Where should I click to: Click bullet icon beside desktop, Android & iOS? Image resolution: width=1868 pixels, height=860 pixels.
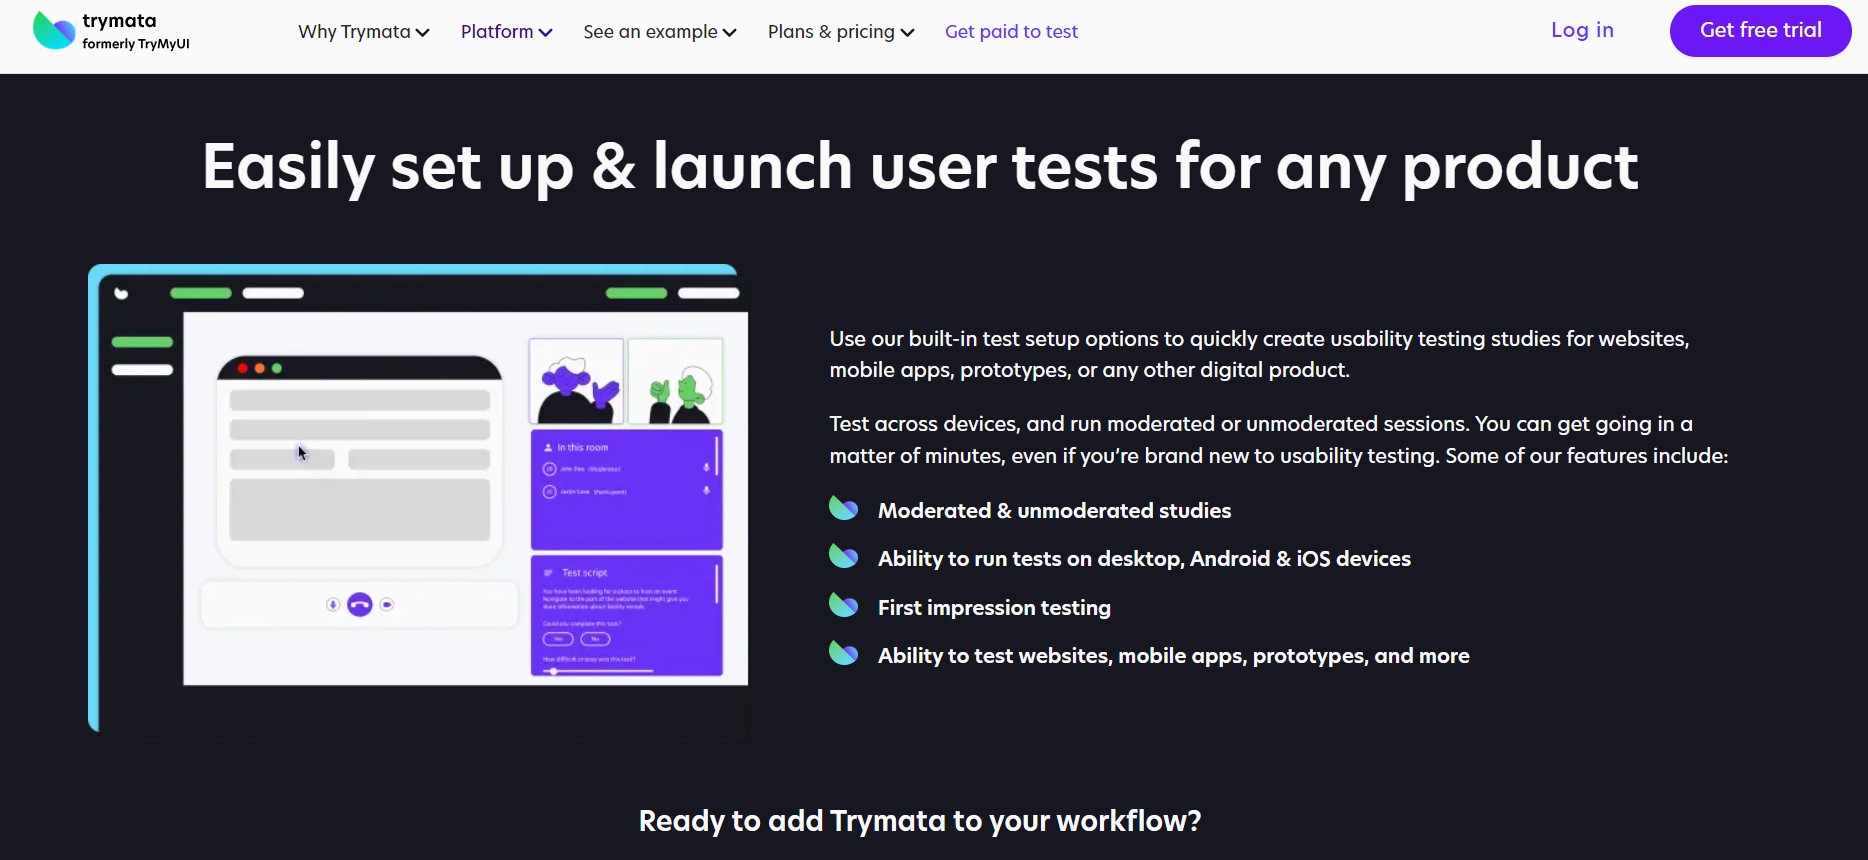[843, 556]
